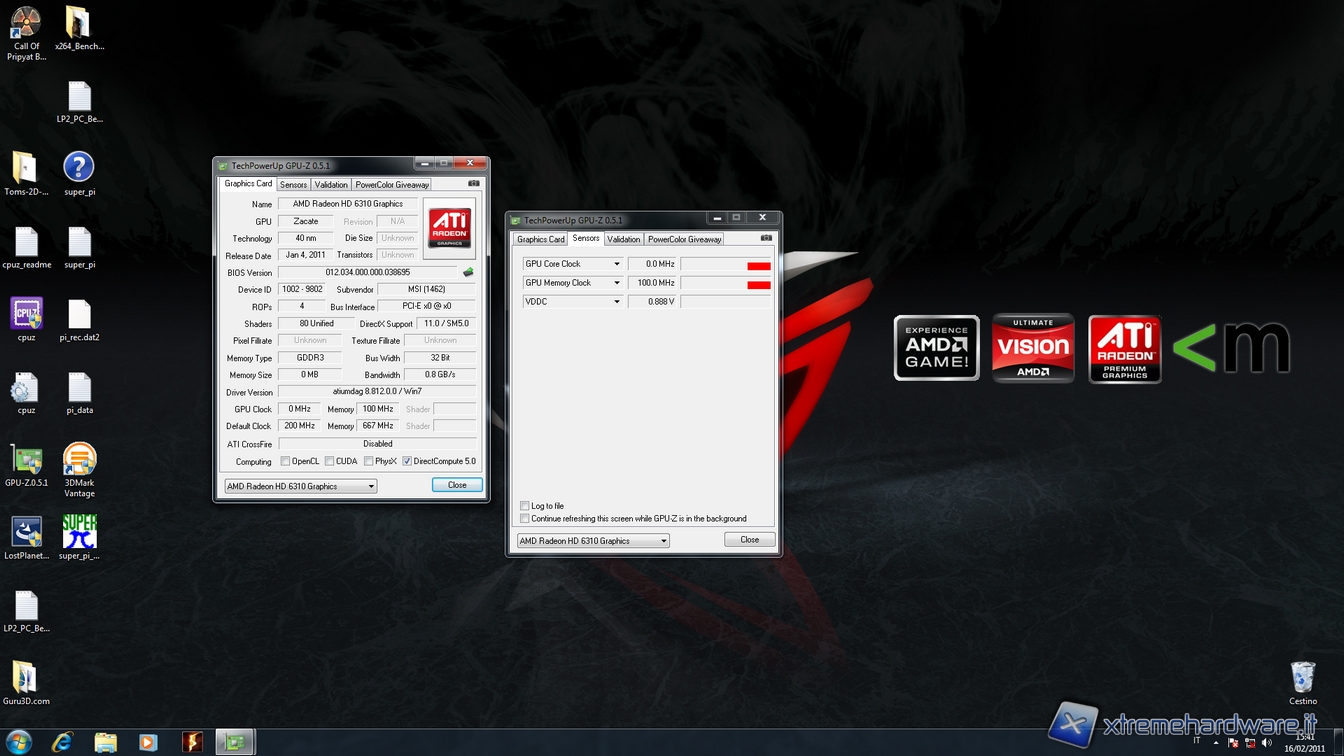Screen dimensions: 1344x756
Task: Click the BIOS save chip icon
Action: (468, 272)
